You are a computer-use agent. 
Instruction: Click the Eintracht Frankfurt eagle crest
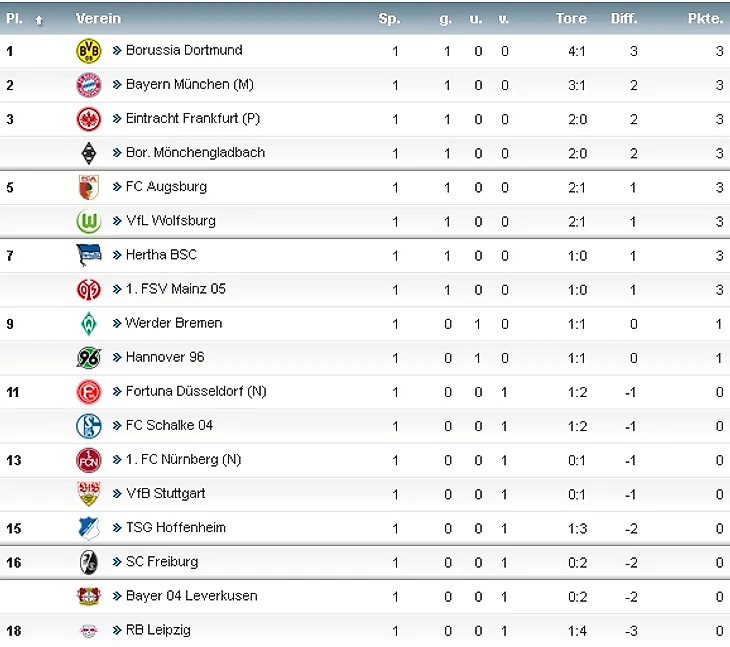click(x=88, y=119)
